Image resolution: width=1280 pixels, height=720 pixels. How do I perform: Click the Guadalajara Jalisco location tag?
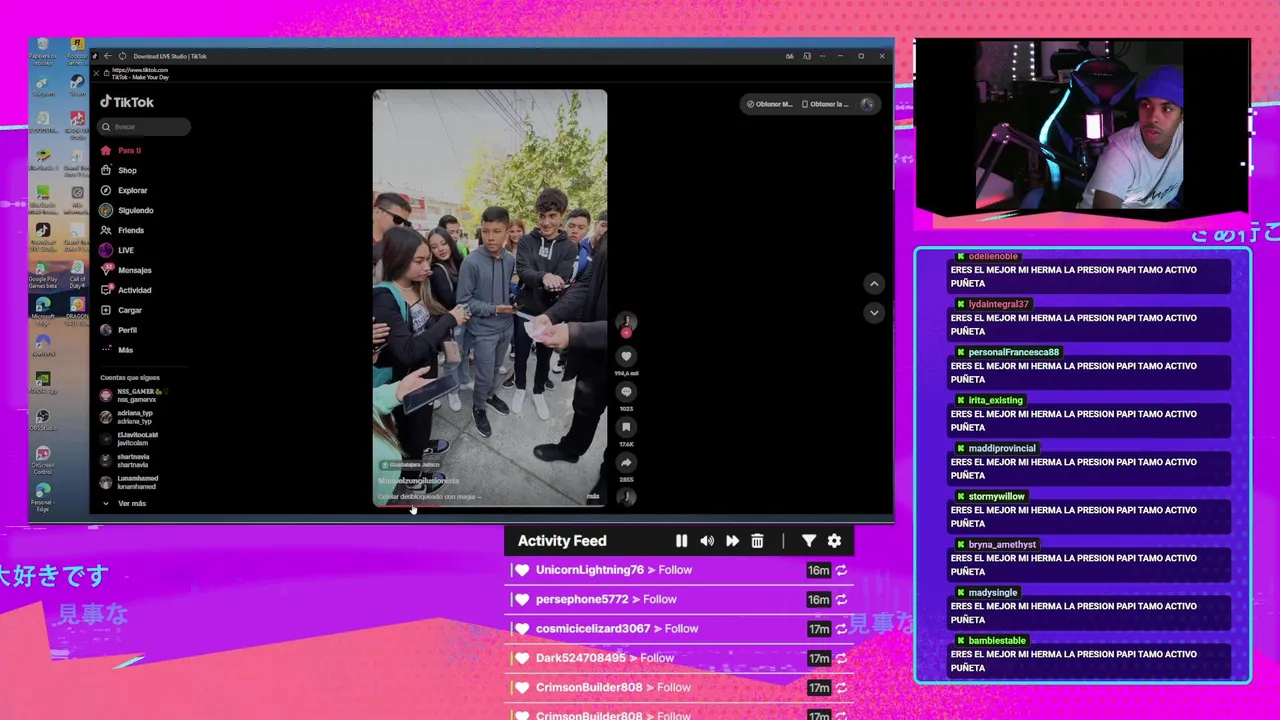tap(410, 465)
